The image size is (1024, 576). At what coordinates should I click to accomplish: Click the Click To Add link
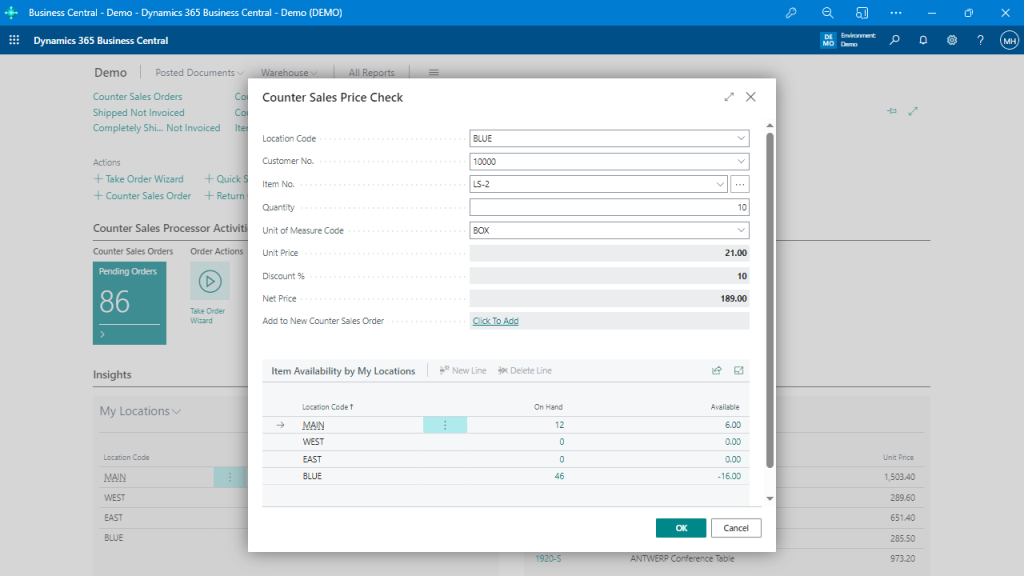point(496,320)
